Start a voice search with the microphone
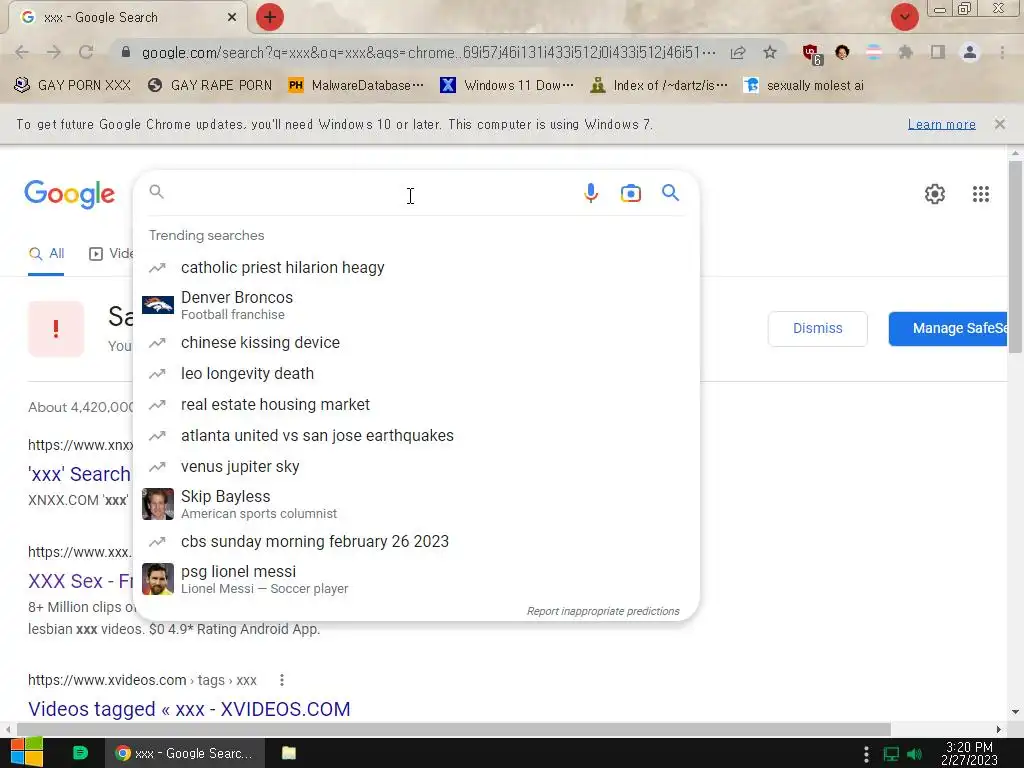The height and width of the screenshot is (768, 1024). (591, 193)
